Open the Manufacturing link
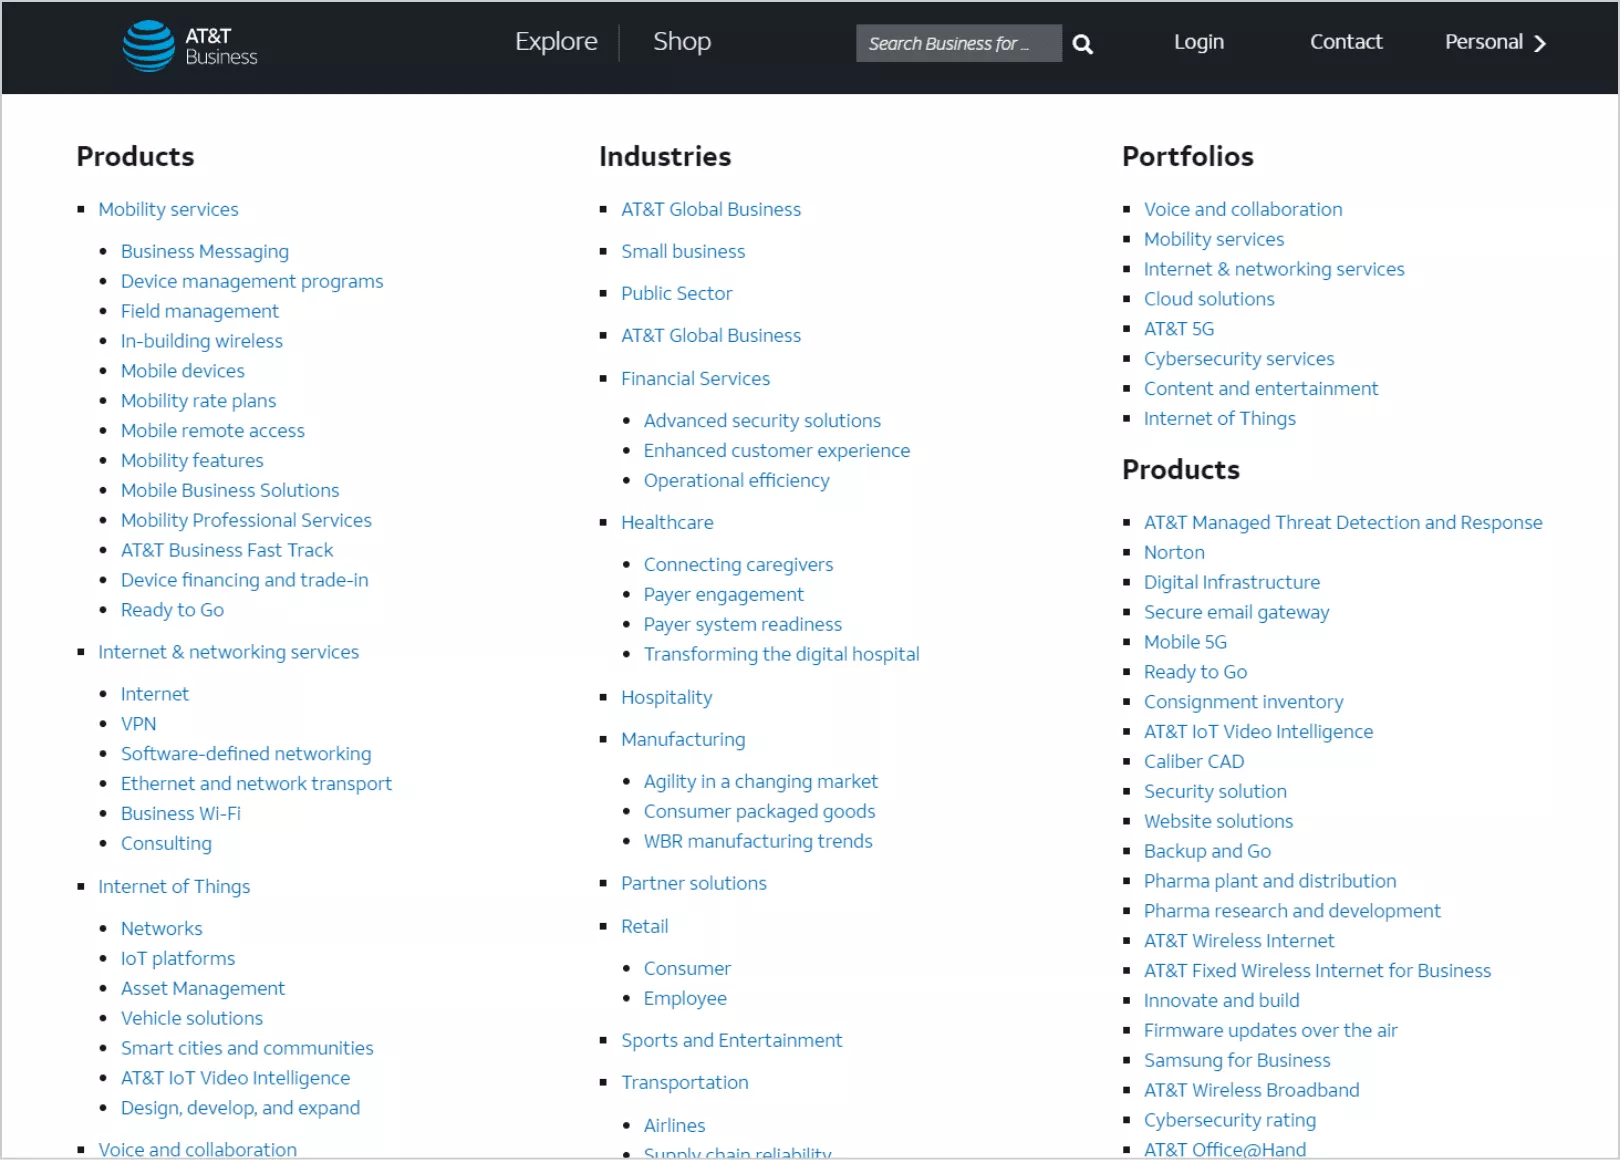1620x1160 pixels. [683, 740]
